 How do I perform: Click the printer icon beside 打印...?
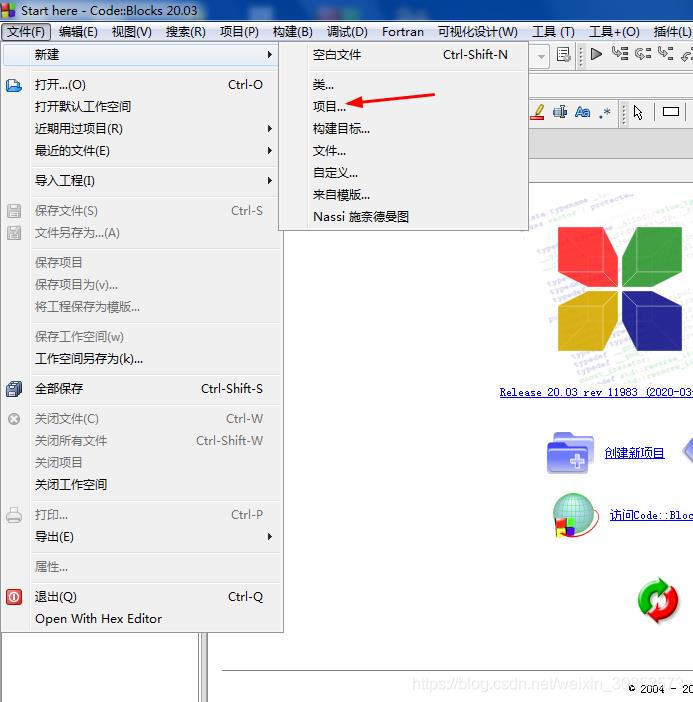coord(14,515)
